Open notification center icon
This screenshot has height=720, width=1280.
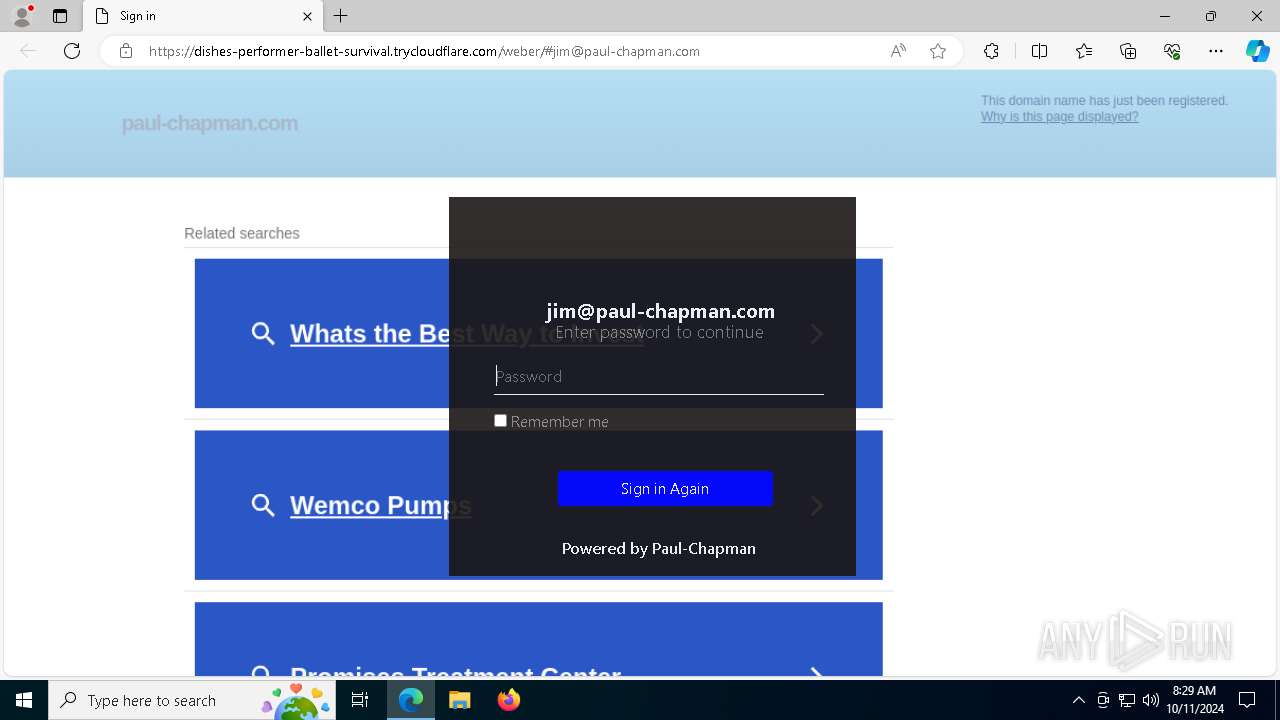pos(1247,700)
